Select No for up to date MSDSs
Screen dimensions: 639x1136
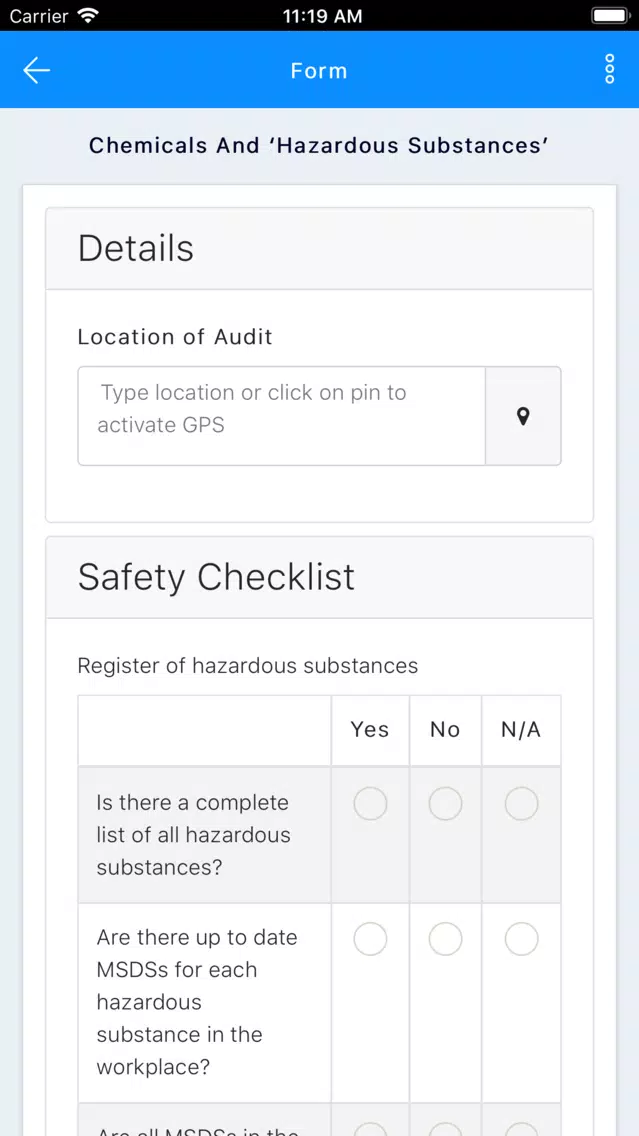445,940
